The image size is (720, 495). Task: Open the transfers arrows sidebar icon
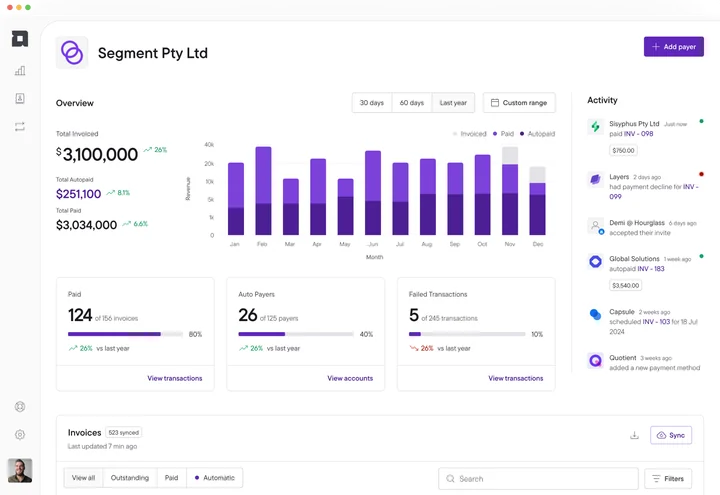pyautogui.click(x=20, y=126)
